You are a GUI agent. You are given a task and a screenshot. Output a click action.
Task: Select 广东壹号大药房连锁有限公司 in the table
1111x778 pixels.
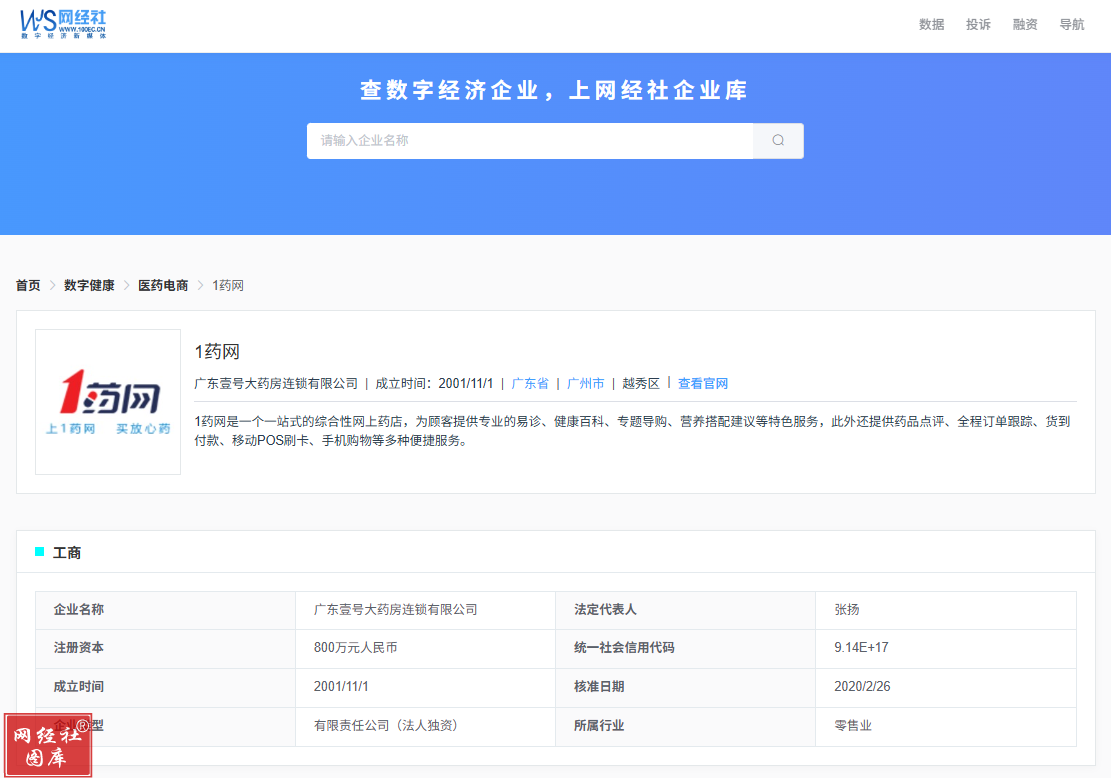[425, 610]
